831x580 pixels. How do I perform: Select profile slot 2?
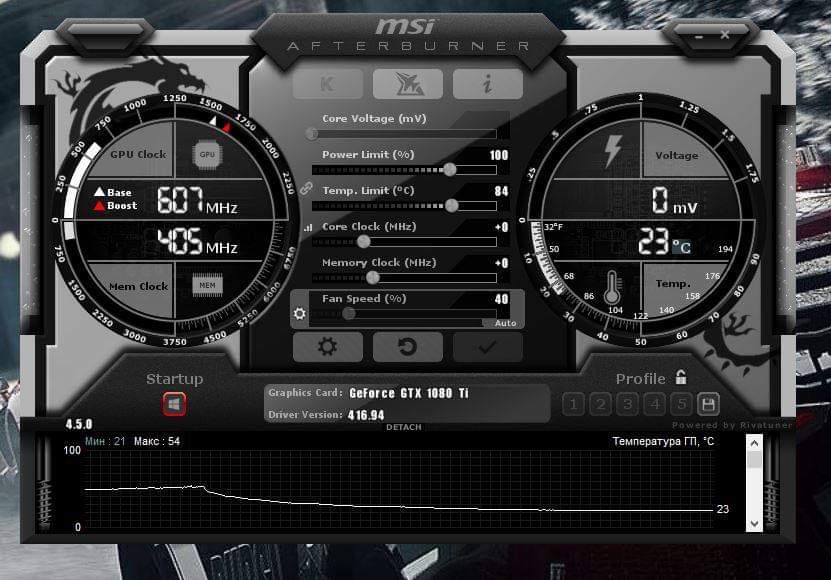point(600,405)
